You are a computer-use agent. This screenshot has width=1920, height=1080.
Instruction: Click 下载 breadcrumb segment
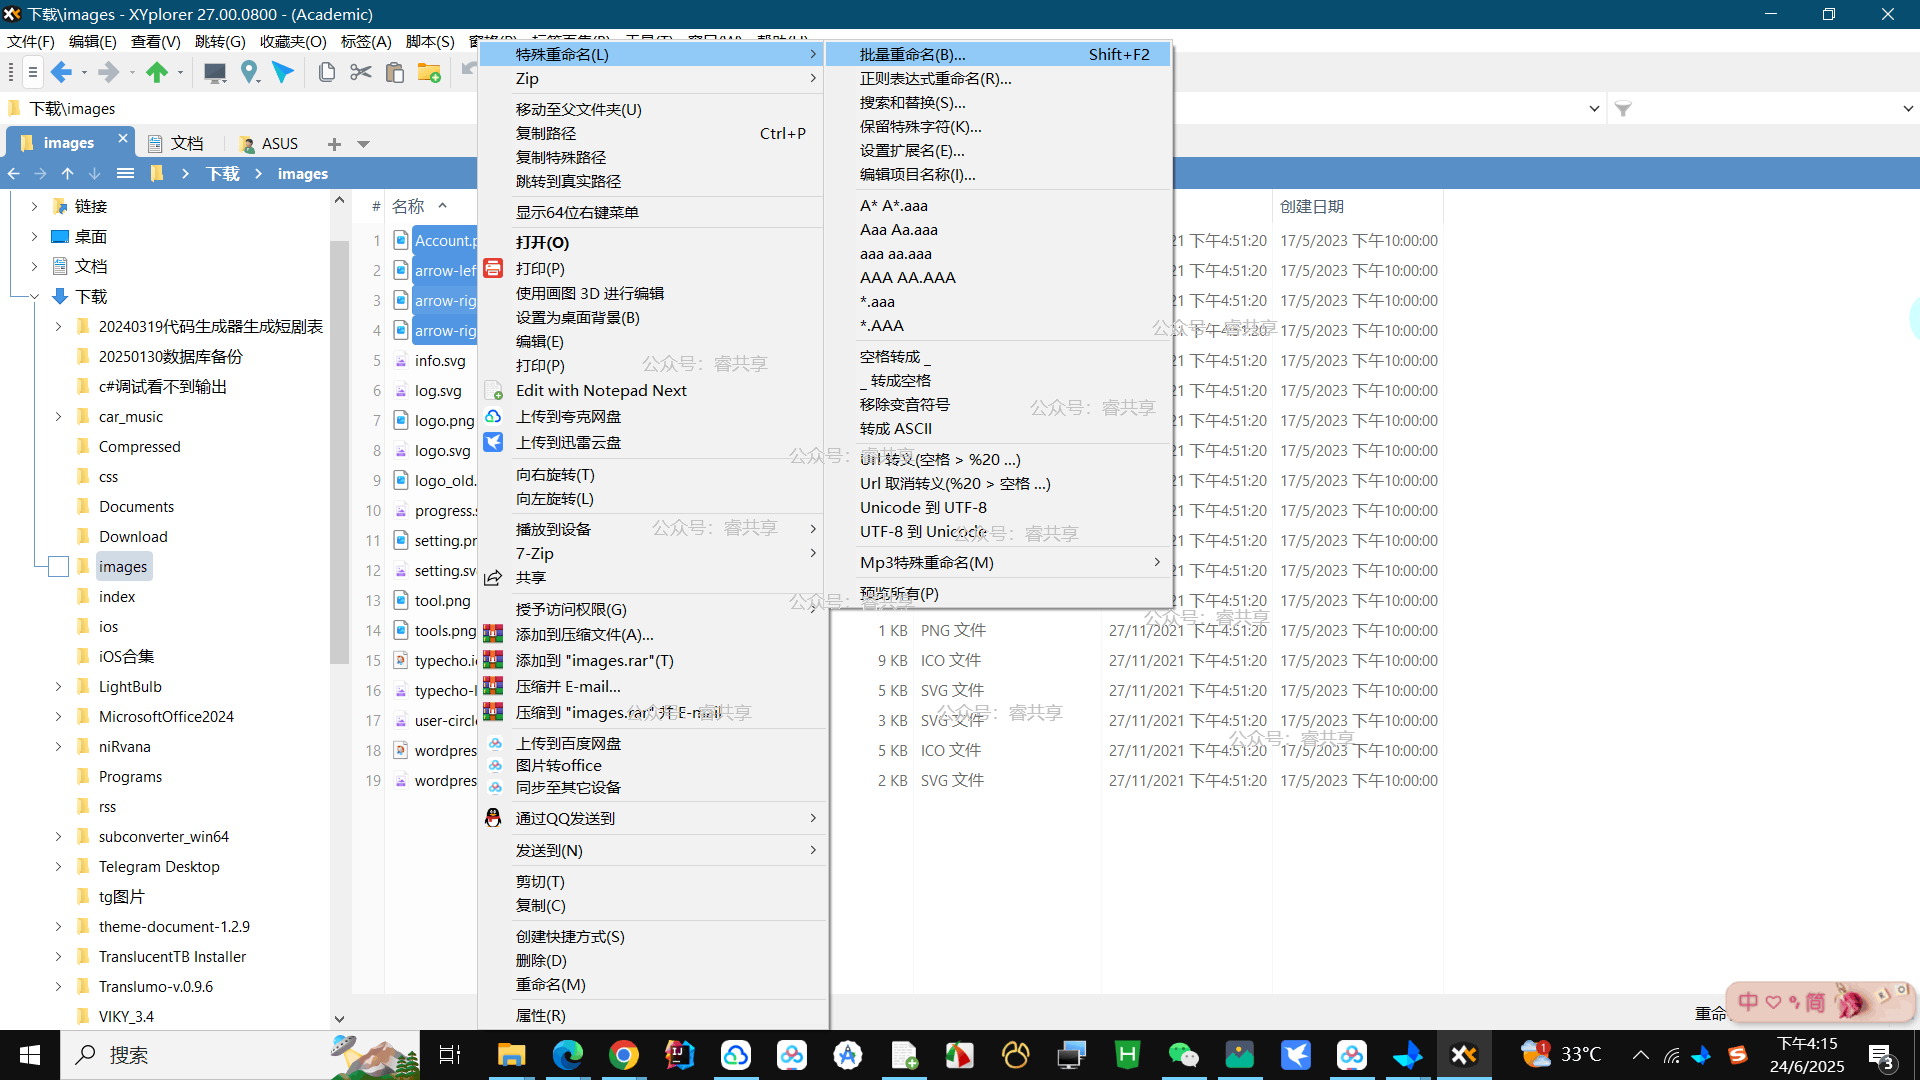coord(223,173)
